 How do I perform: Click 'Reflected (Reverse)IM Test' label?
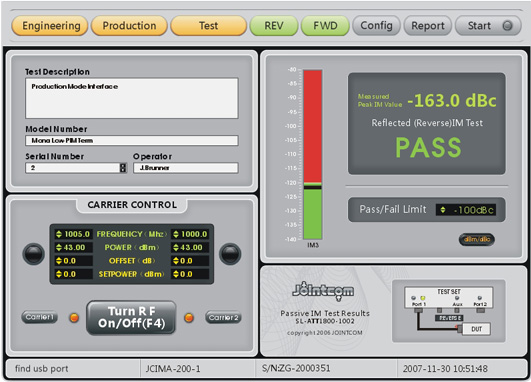[427, 123]
